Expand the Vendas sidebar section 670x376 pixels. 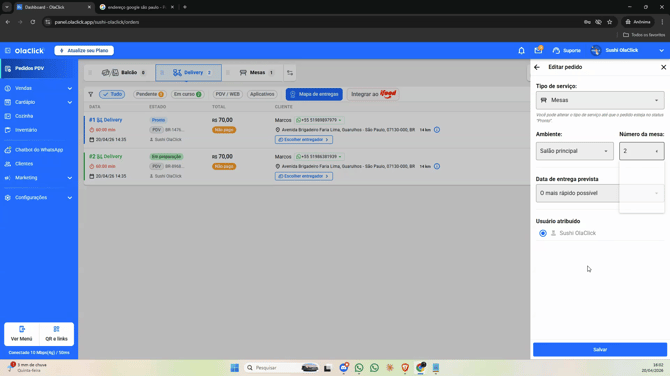pyautogui.click(x=38, y=88)
